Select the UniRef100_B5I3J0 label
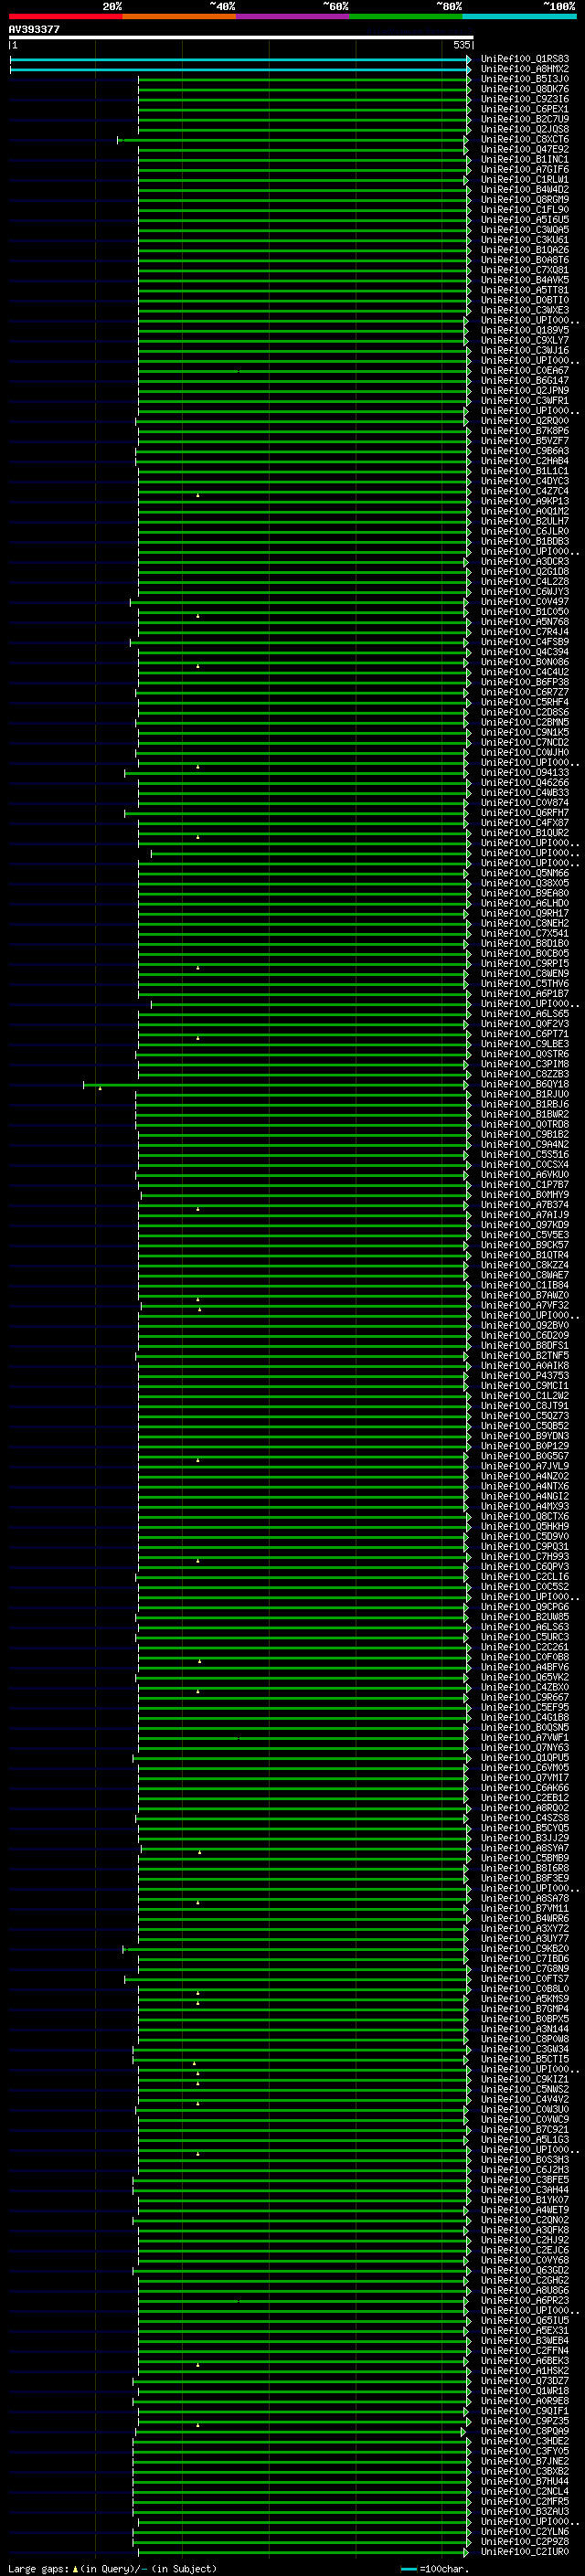Image resolution: width=585 pixels, height=2576 pixels. click(524, 79)
